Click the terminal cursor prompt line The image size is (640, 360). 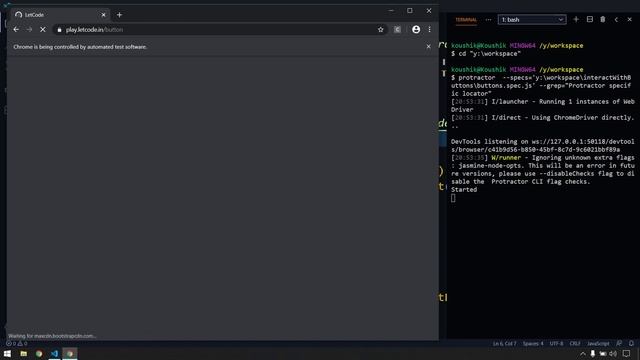[453, 198]
